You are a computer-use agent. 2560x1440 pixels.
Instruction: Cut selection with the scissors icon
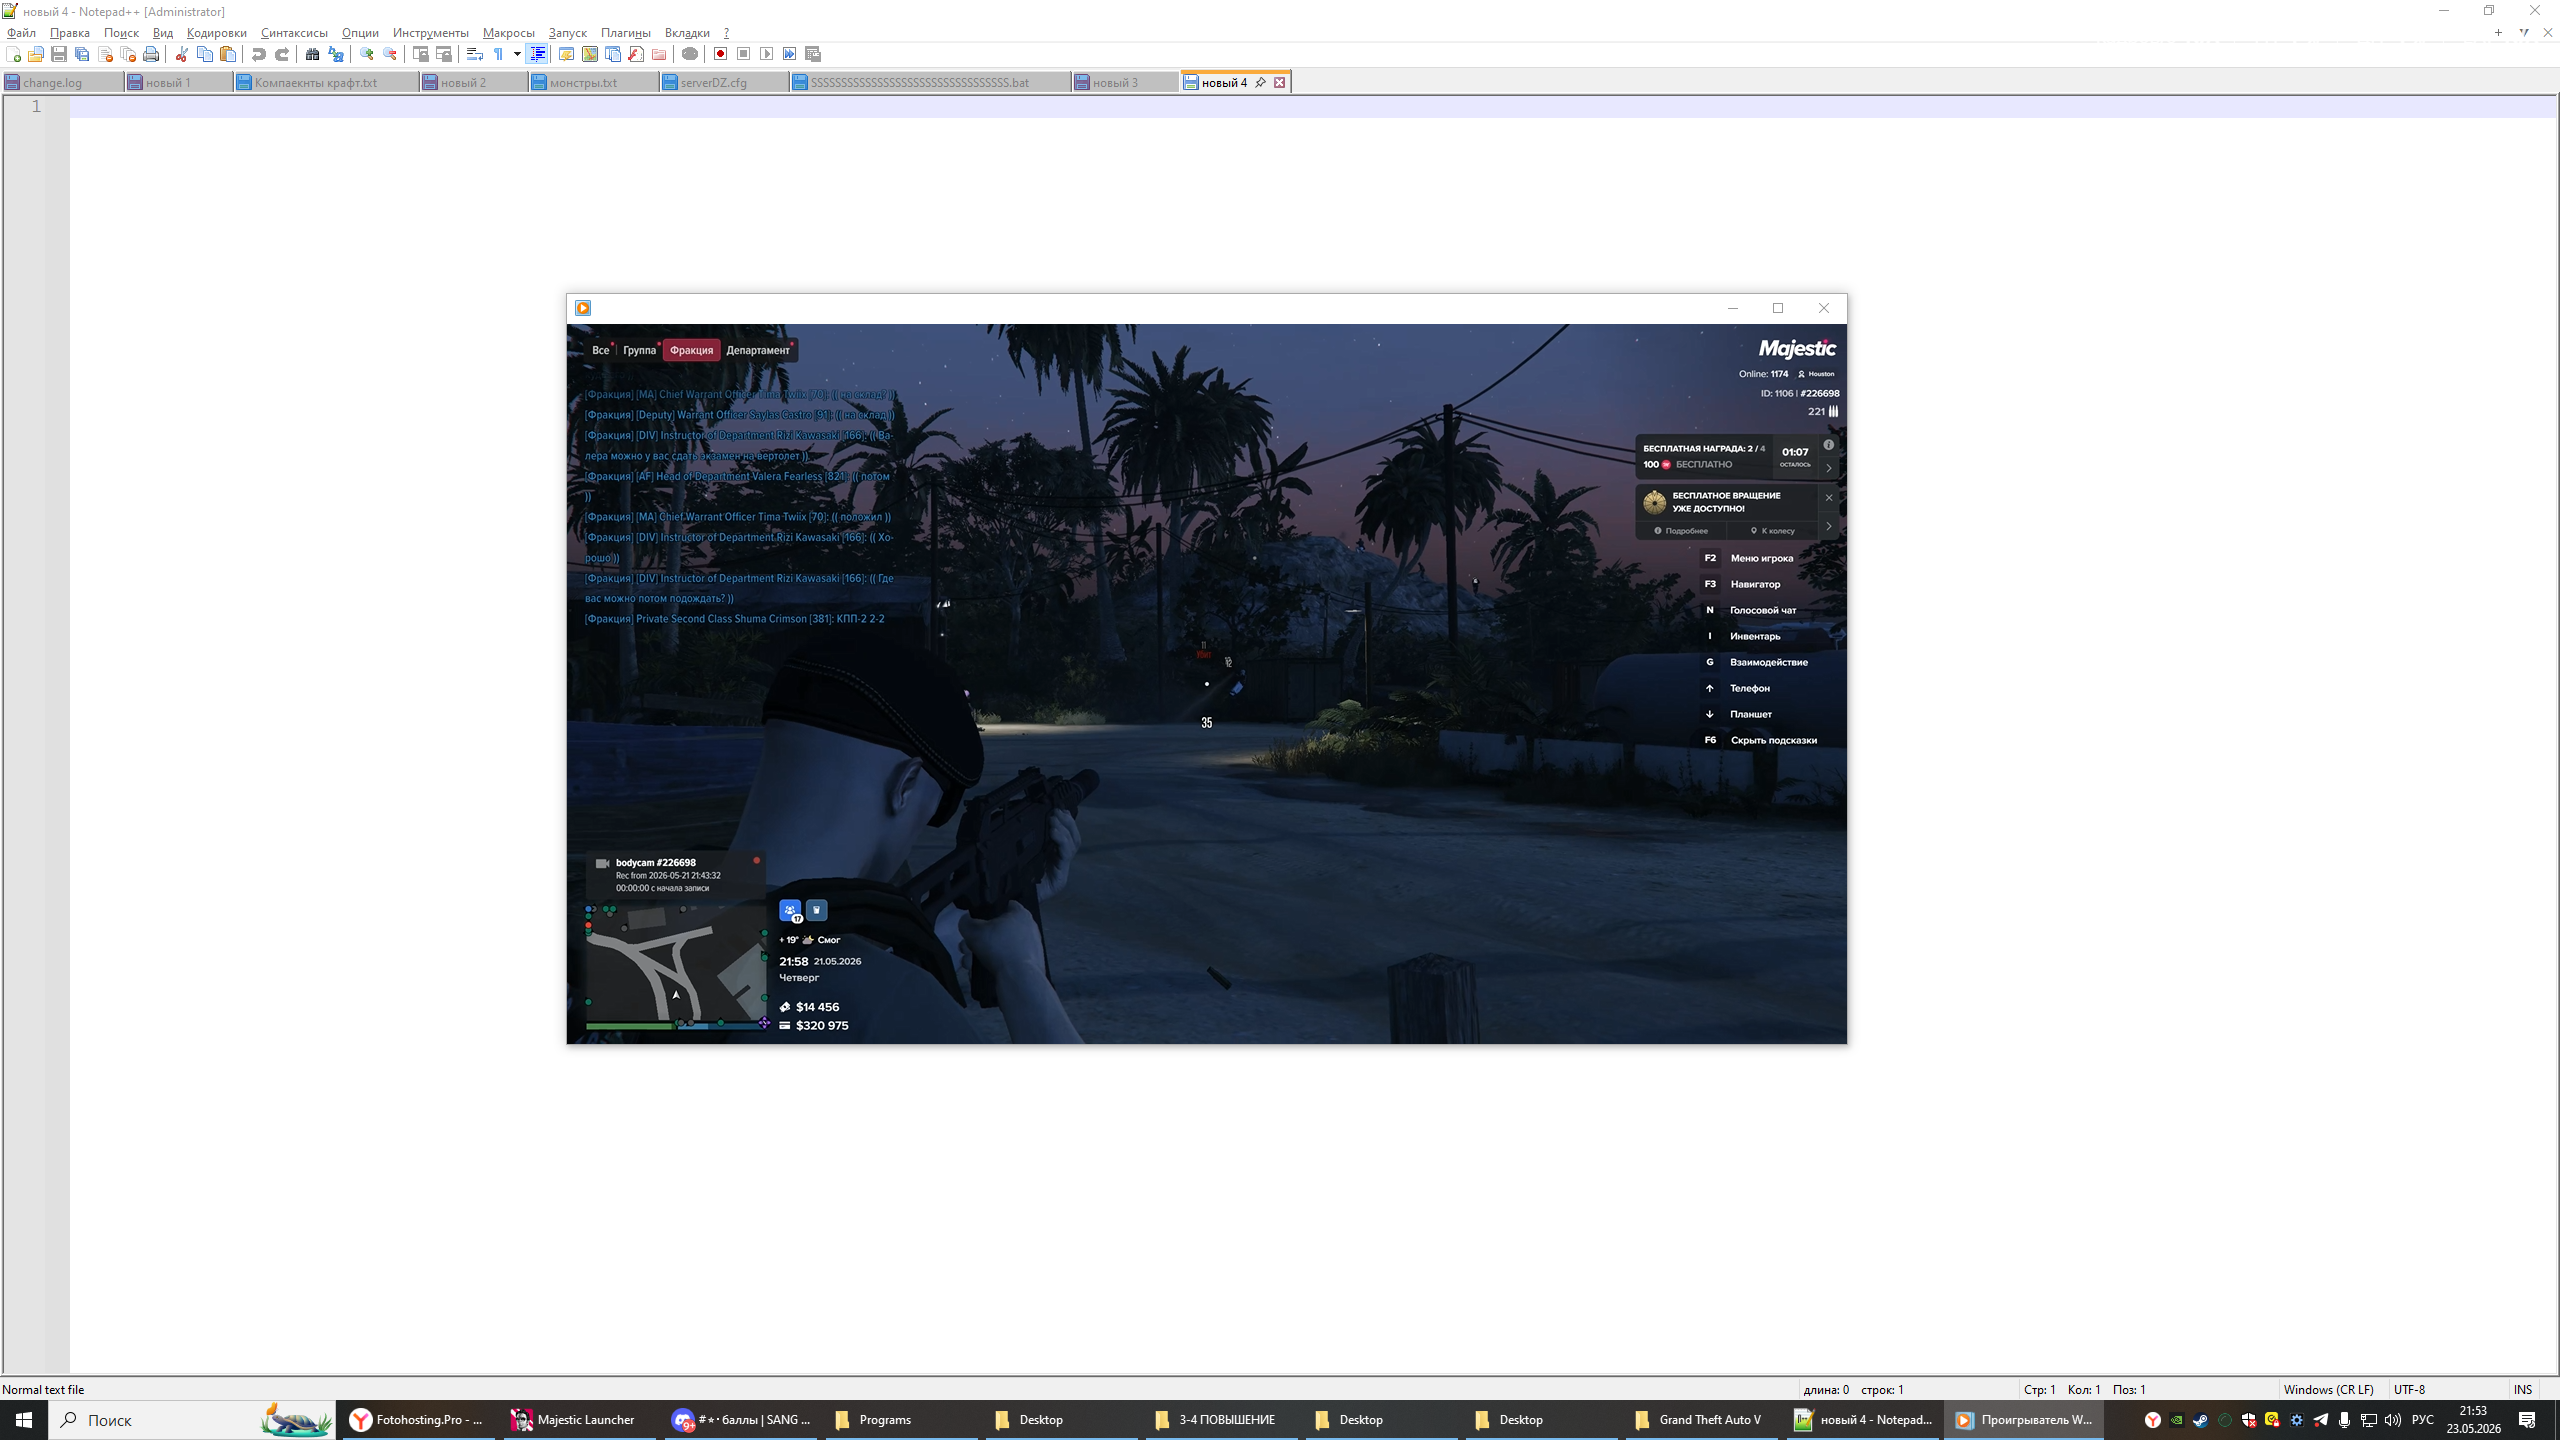(182, 54)
